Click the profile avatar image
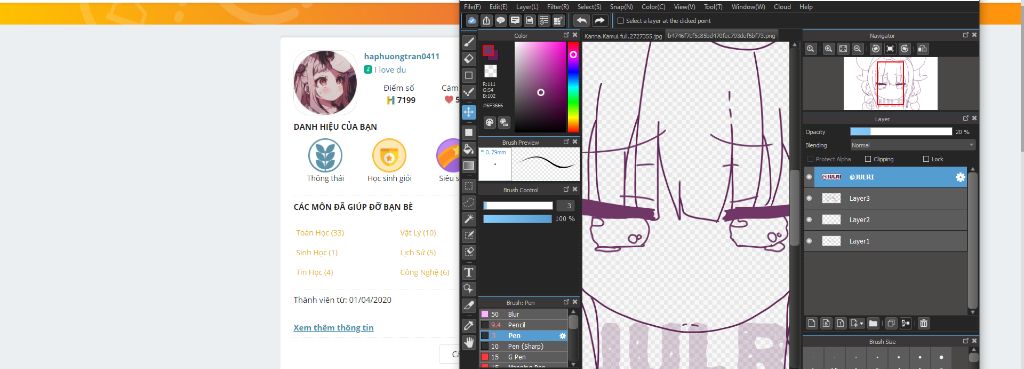The image size is (1024, 369). click(325, 82)
